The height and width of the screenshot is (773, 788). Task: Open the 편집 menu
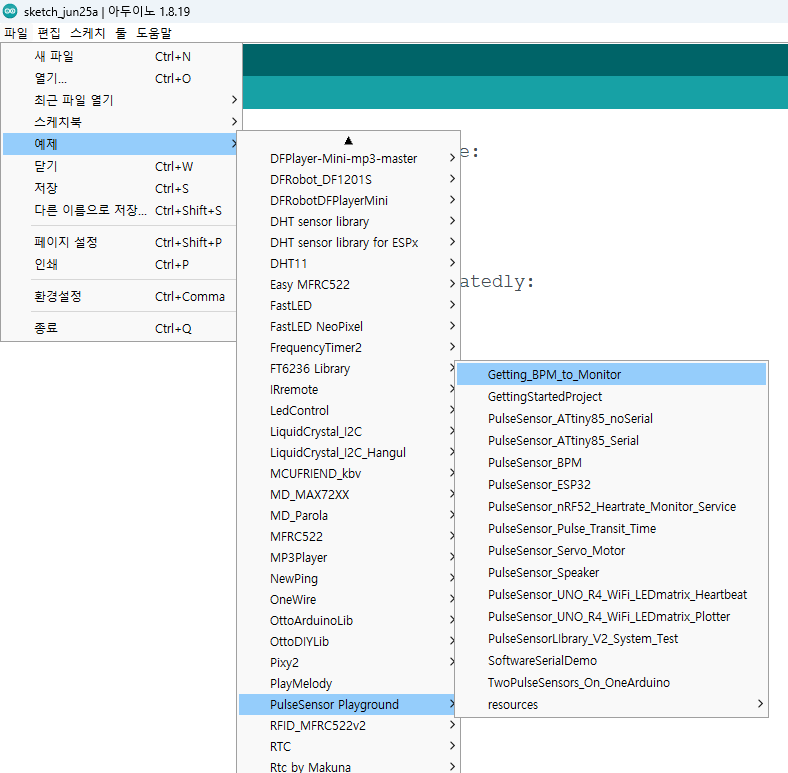[x=49, y=33]
